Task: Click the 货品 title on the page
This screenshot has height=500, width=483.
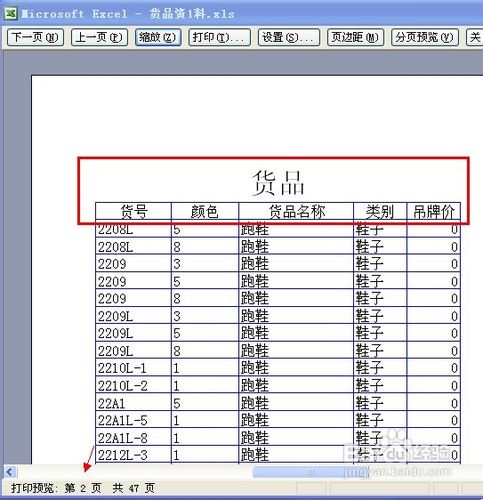Action: click(278, 183)
